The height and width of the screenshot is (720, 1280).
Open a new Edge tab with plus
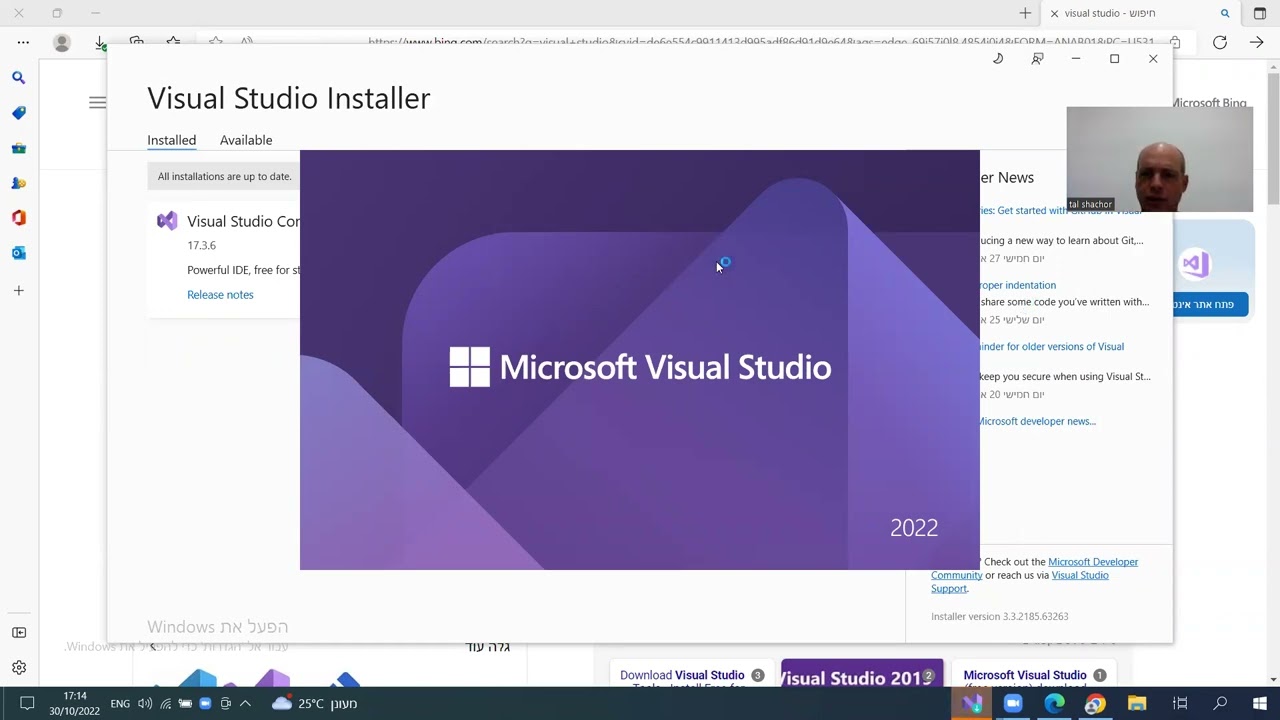1025,13
